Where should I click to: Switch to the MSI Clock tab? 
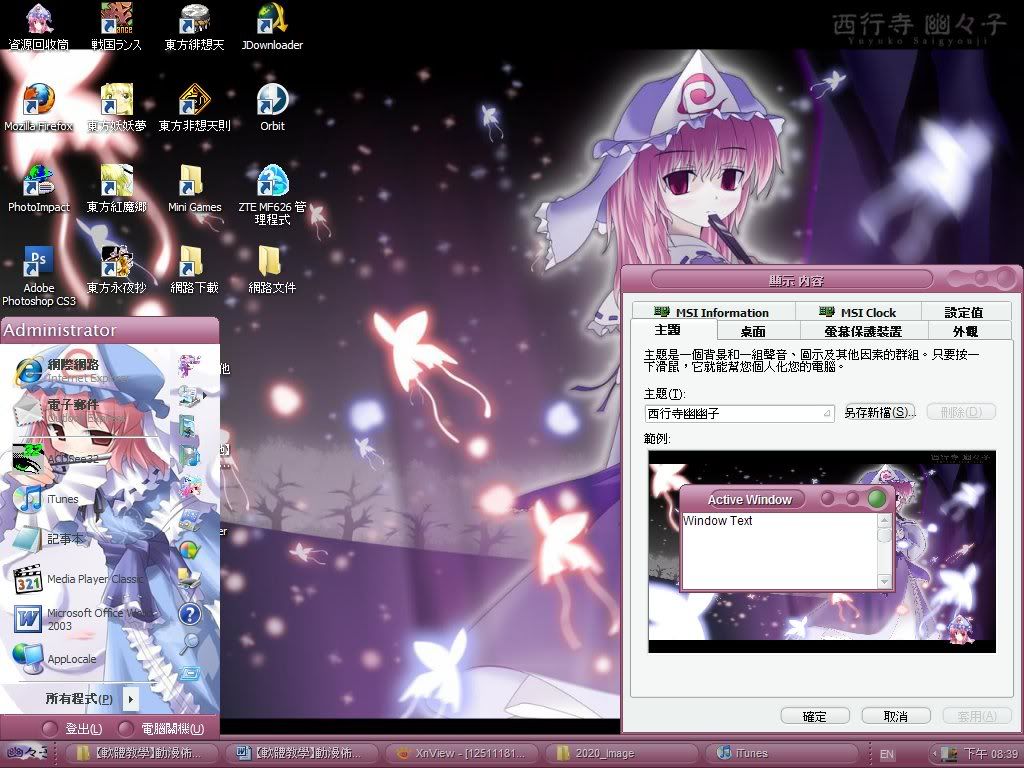857,312
